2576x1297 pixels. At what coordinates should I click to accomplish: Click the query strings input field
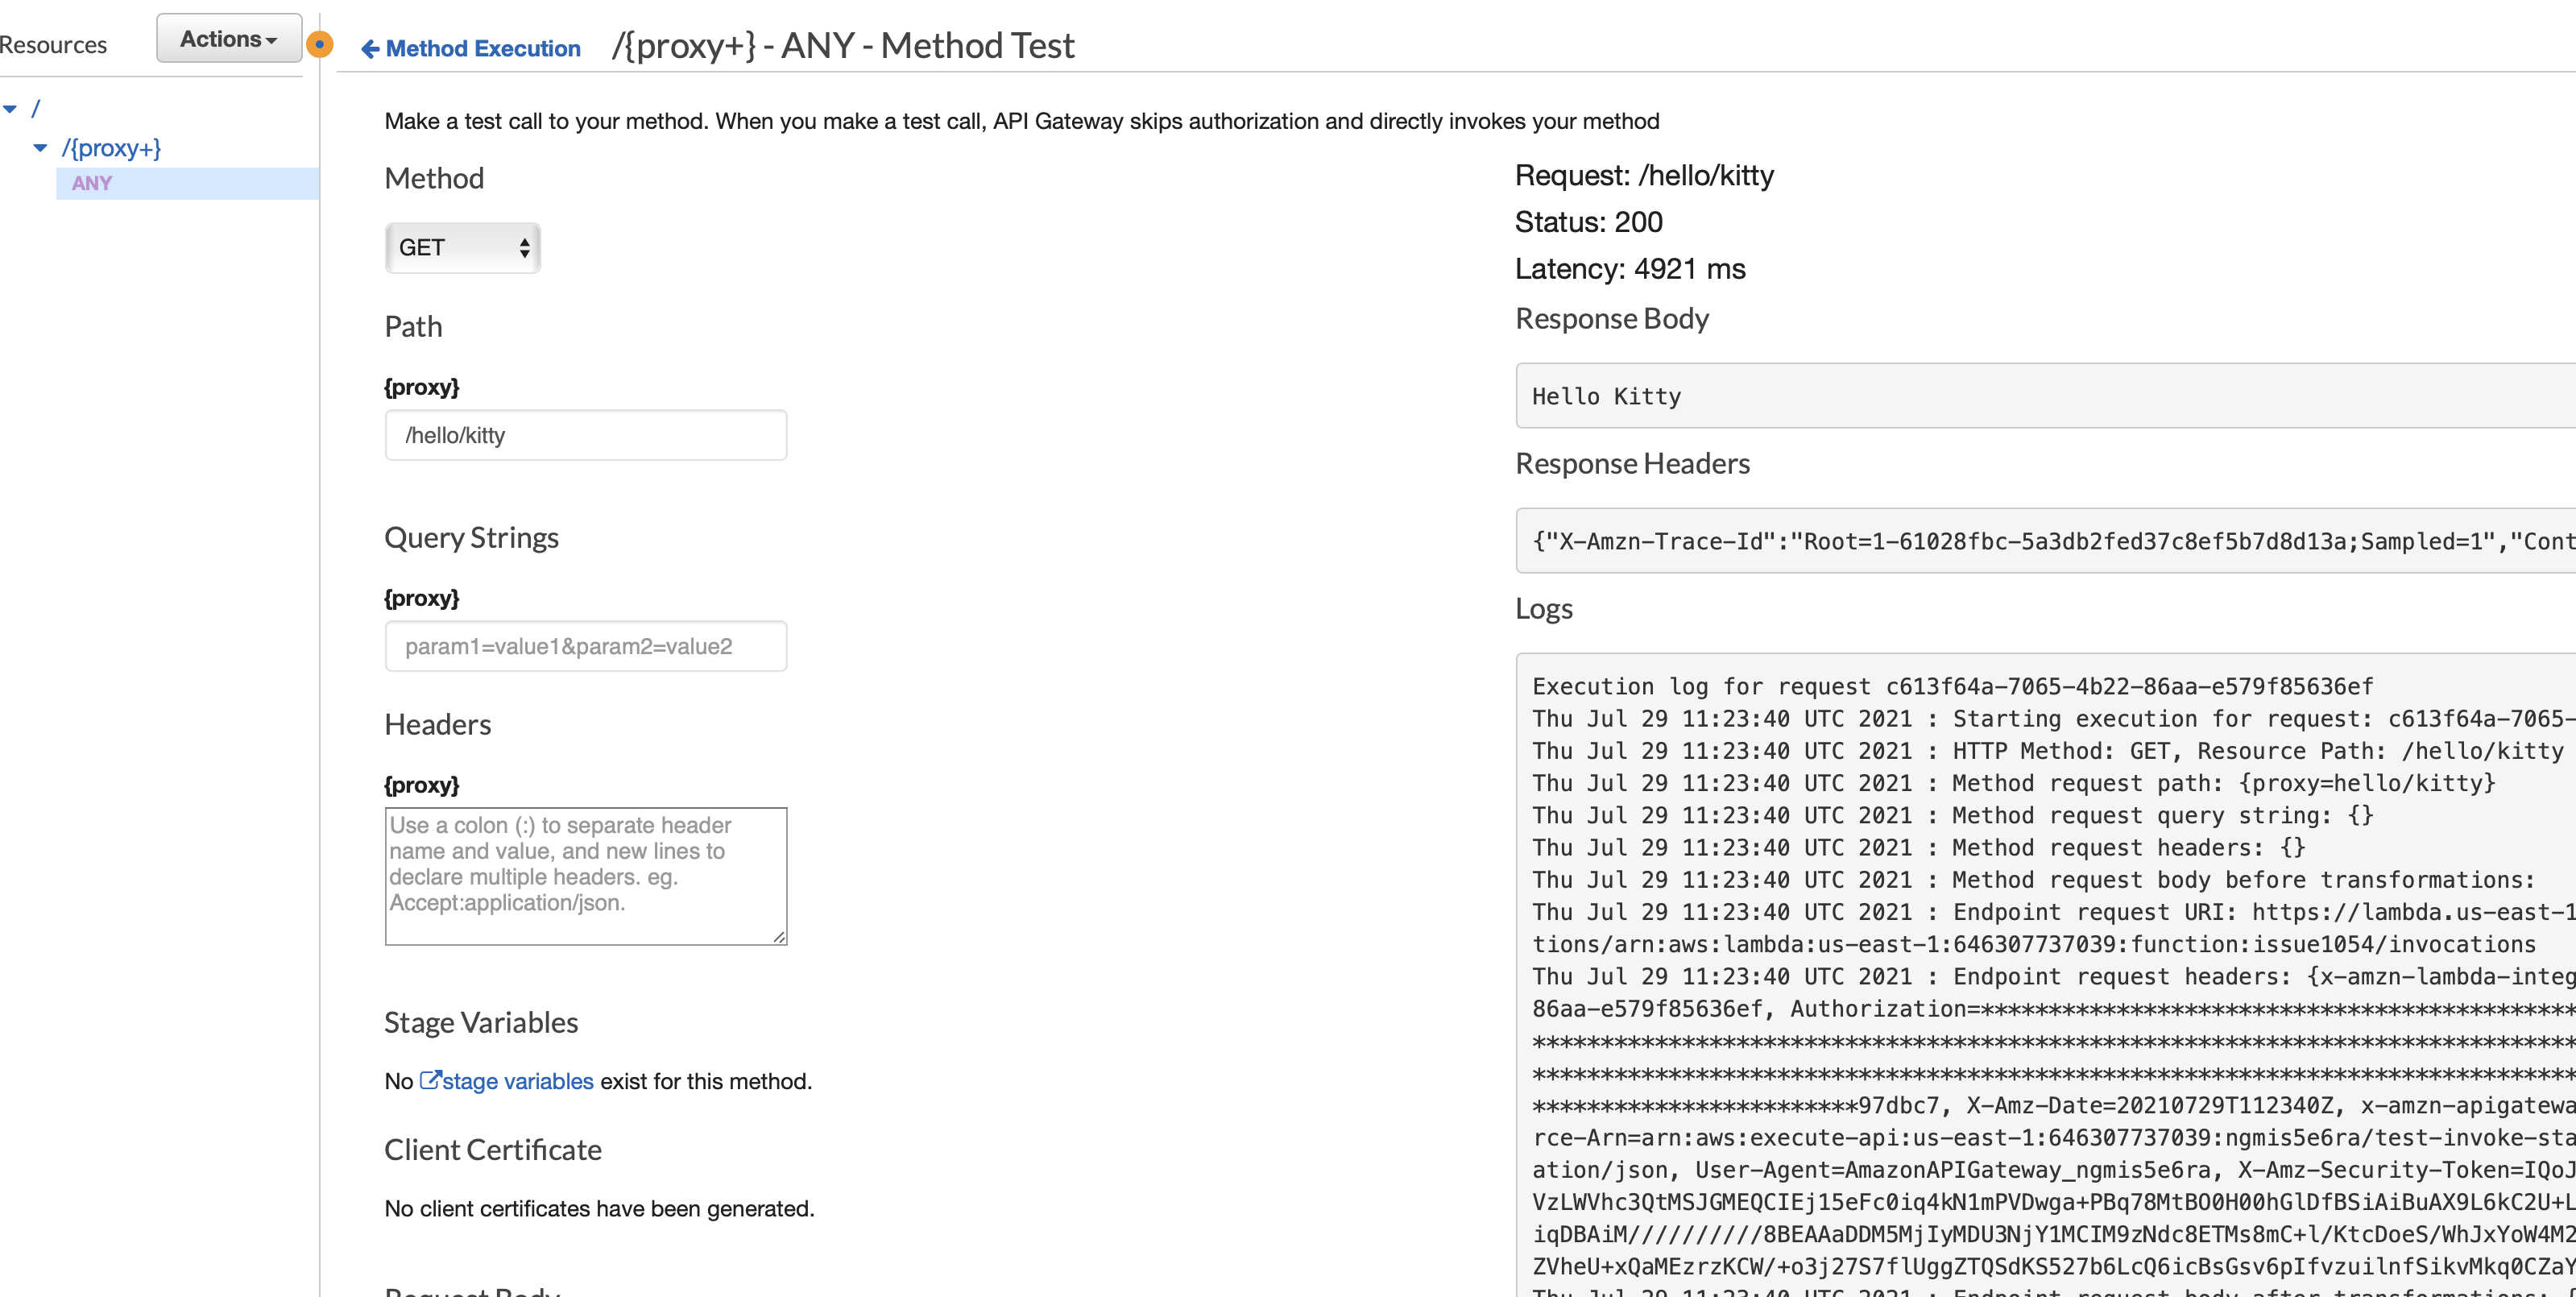point(585,645)
